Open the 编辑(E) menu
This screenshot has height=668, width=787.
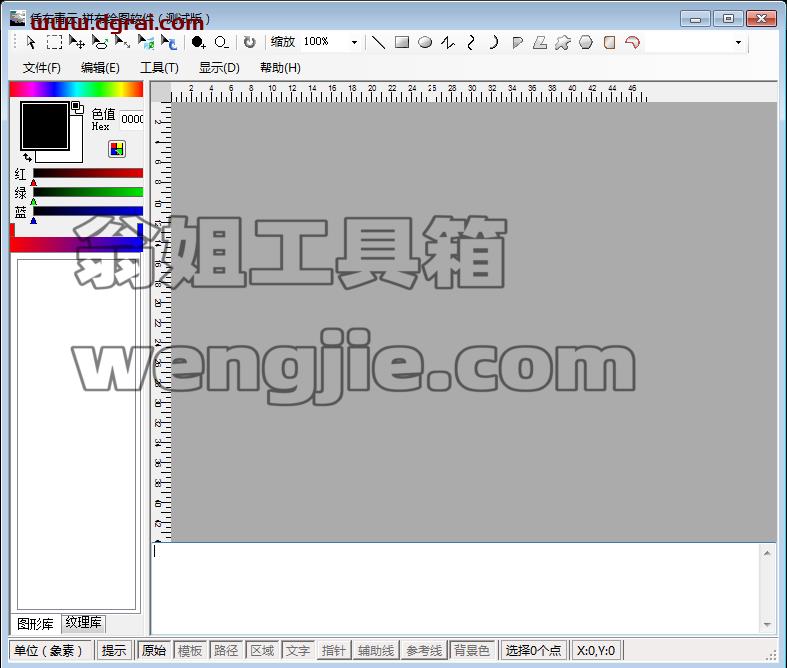(100, 68)
